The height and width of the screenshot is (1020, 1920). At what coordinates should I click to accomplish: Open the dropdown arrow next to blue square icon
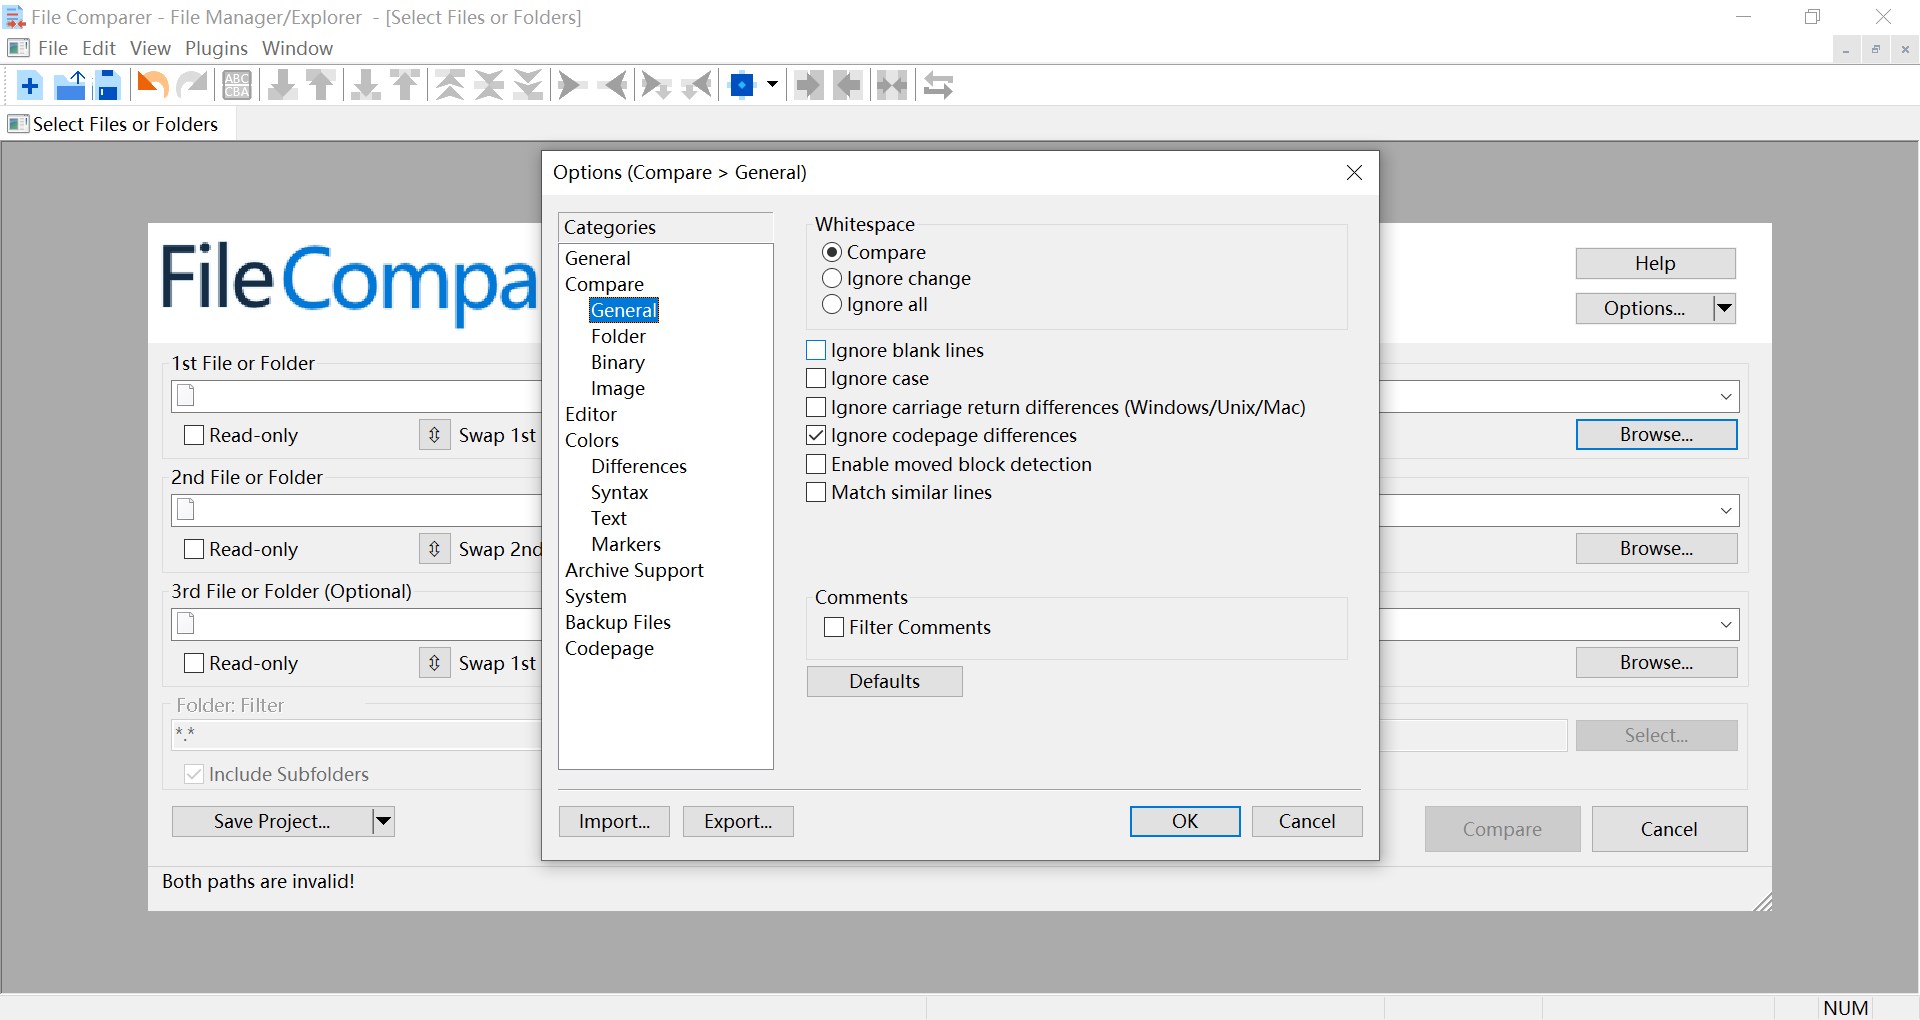coord(772,86)
